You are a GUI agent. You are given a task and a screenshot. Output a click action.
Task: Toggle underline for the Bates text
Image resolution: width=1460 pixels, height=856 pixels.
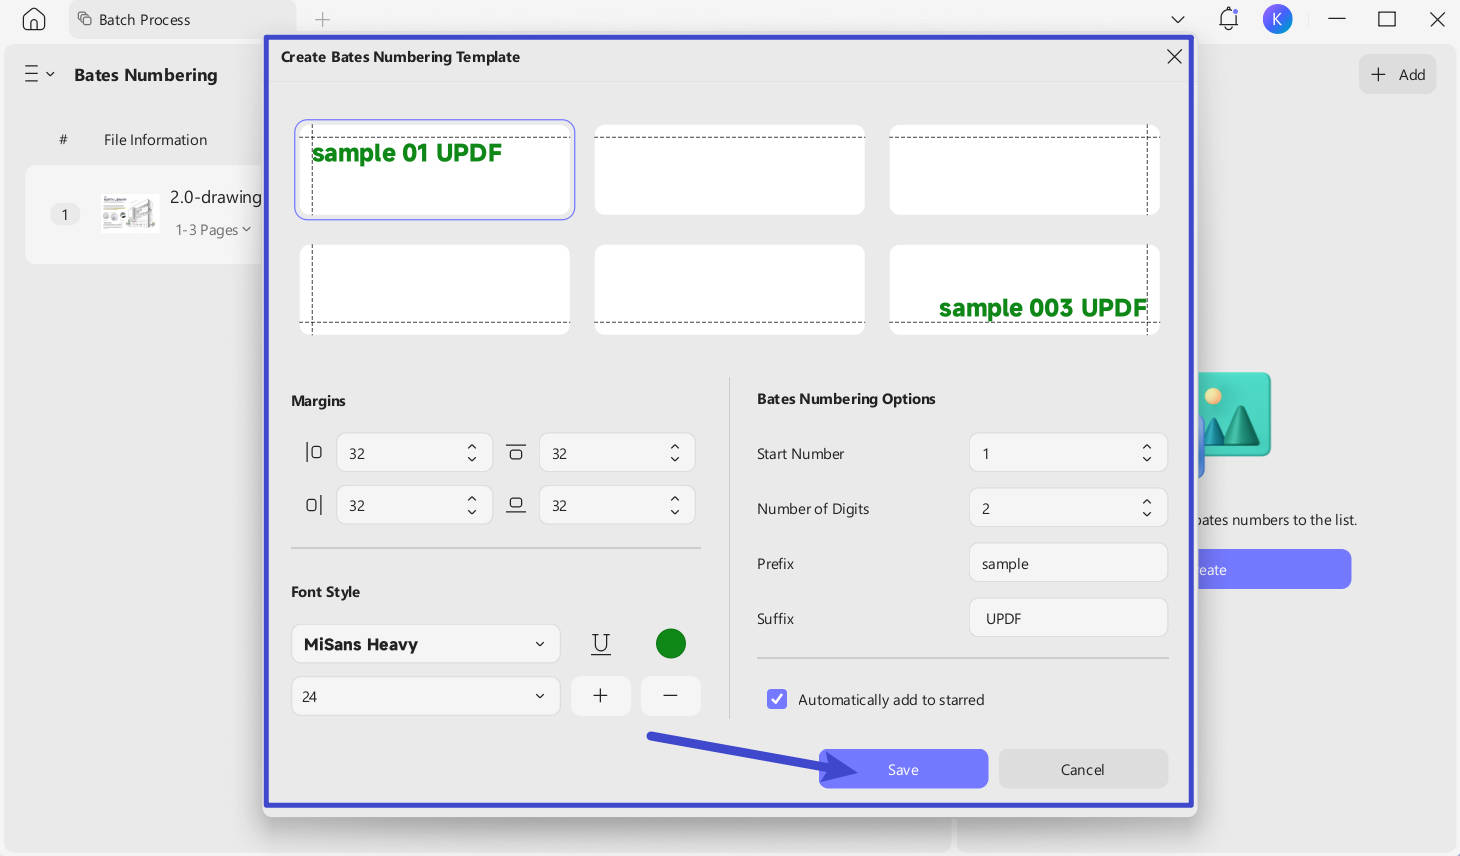tap(601, 644)
